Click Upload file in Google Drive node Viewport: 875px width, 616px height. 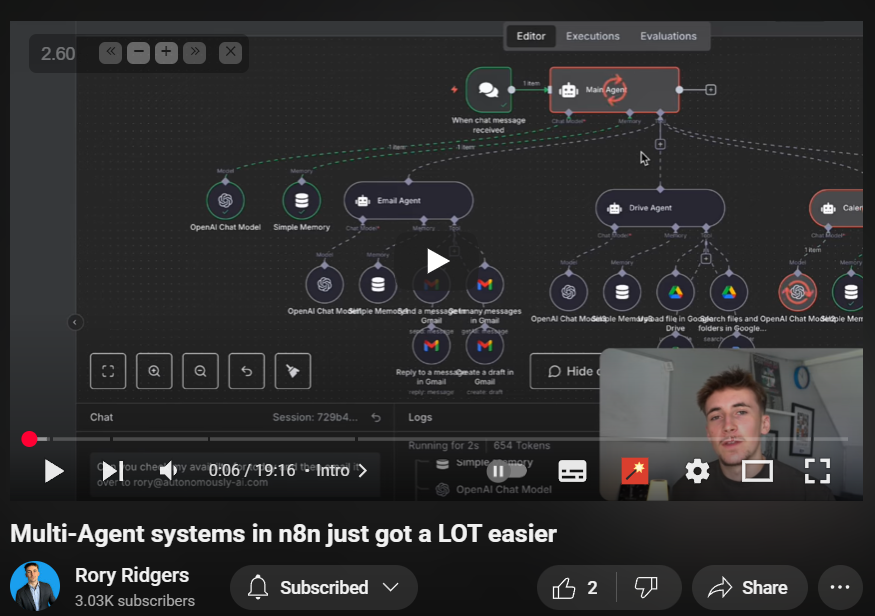675,292
